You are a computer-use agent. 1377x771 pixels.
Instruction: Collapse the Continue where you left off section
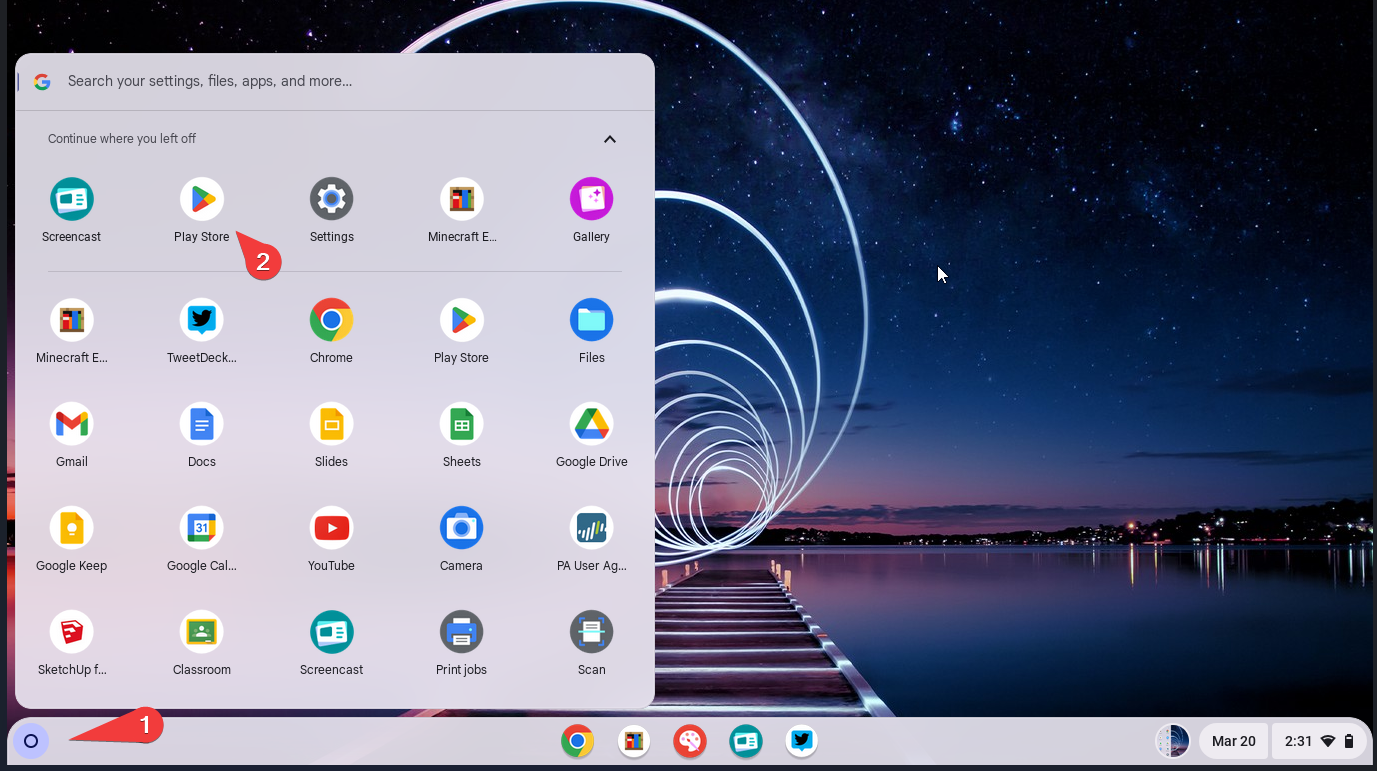(x=609, y=139)
